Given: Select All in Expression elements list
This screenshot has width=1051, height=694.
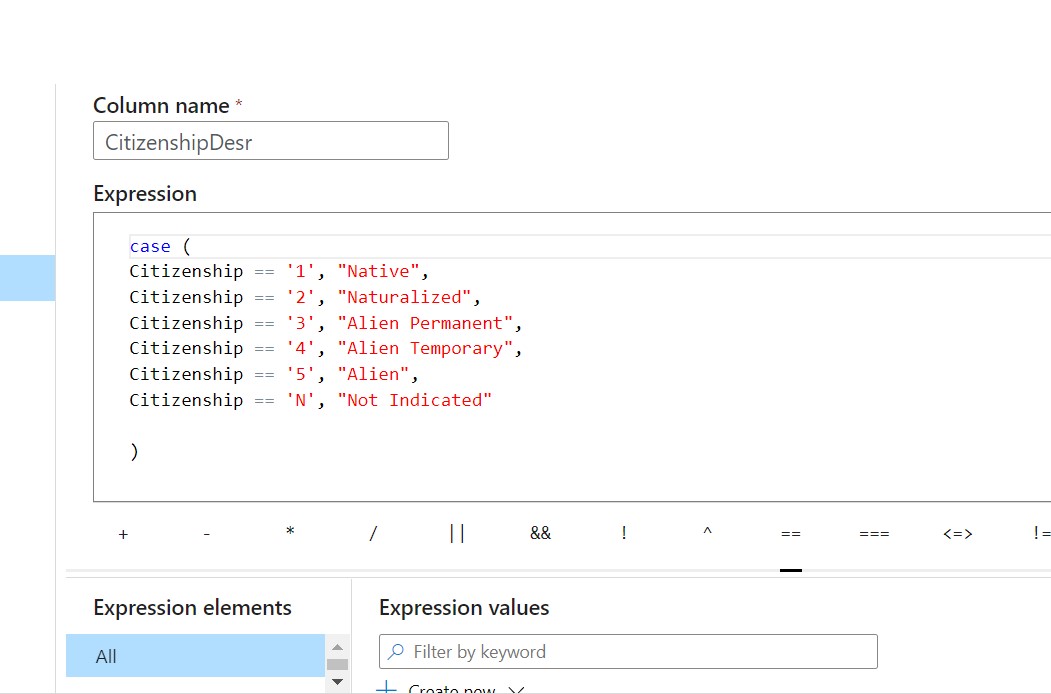Looking at the screenshot, I should click(x=195, y=656).
